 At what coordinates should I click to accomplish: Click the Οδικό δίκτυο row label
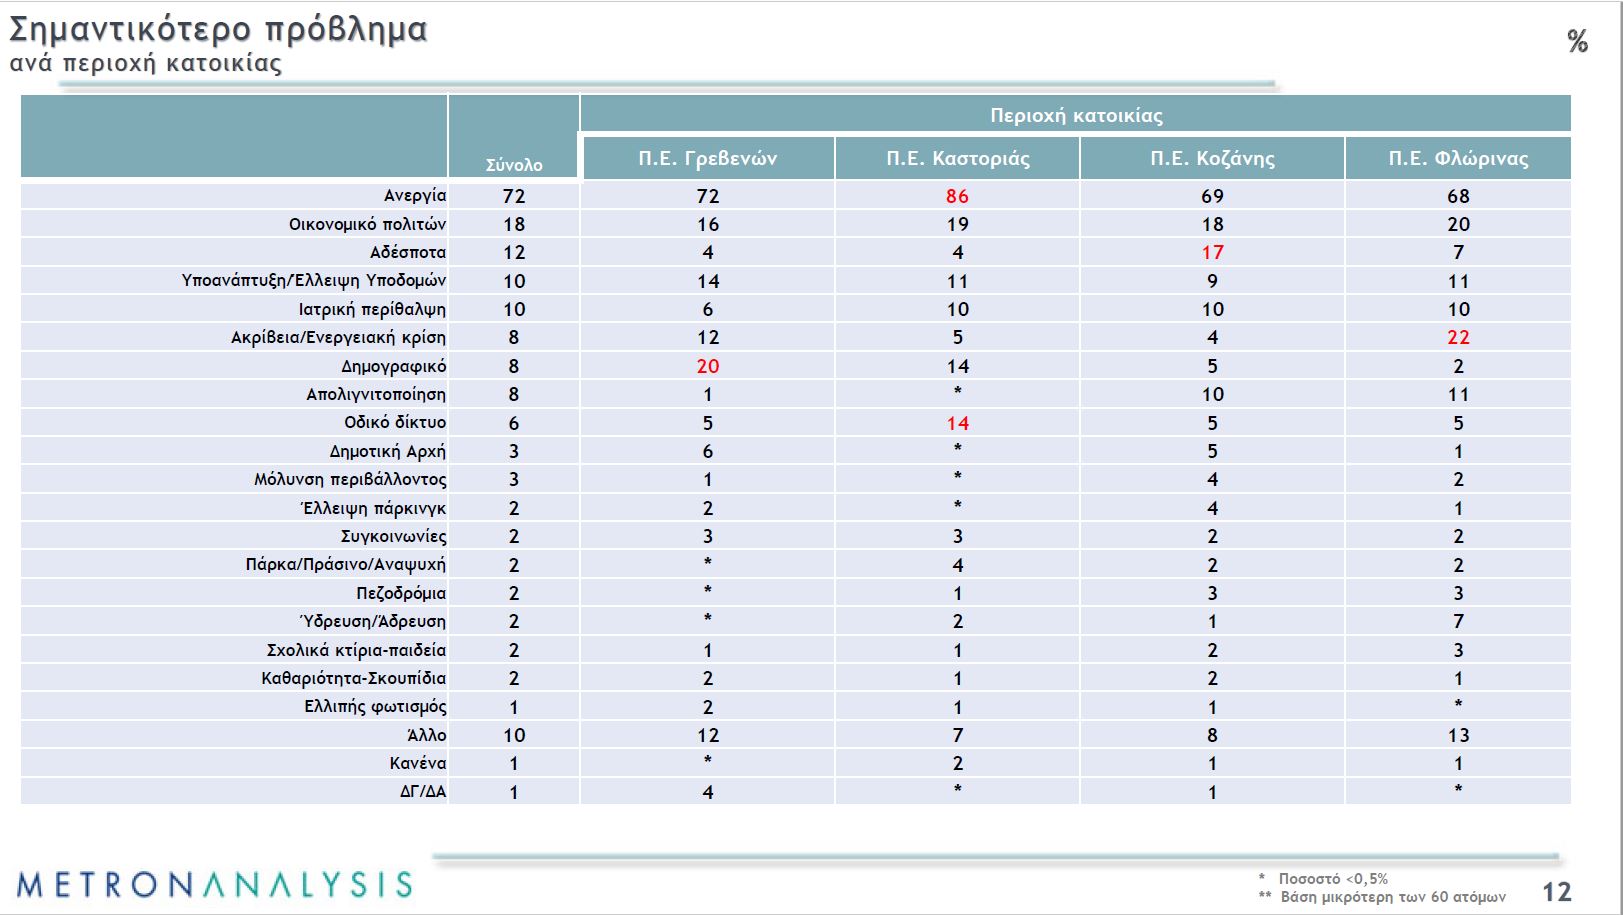395,422
